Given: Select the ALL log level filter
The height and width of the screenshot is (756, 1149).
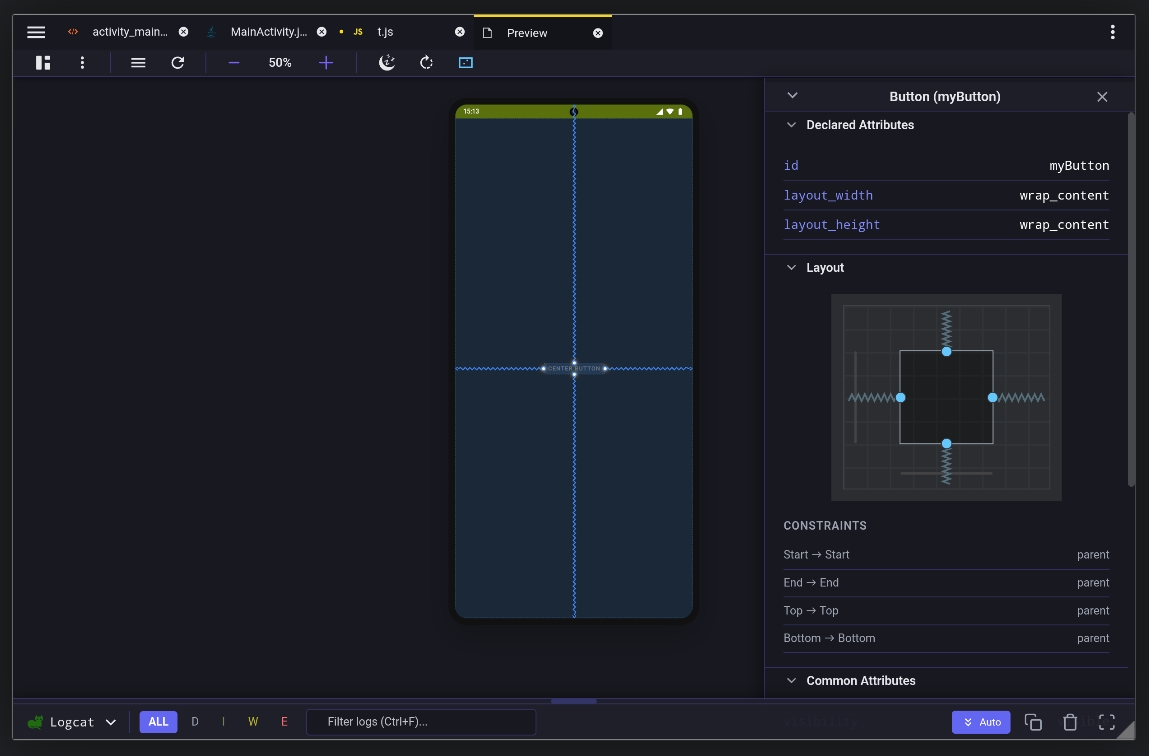Looking at the screenshot, I should [x=158, y=722].
